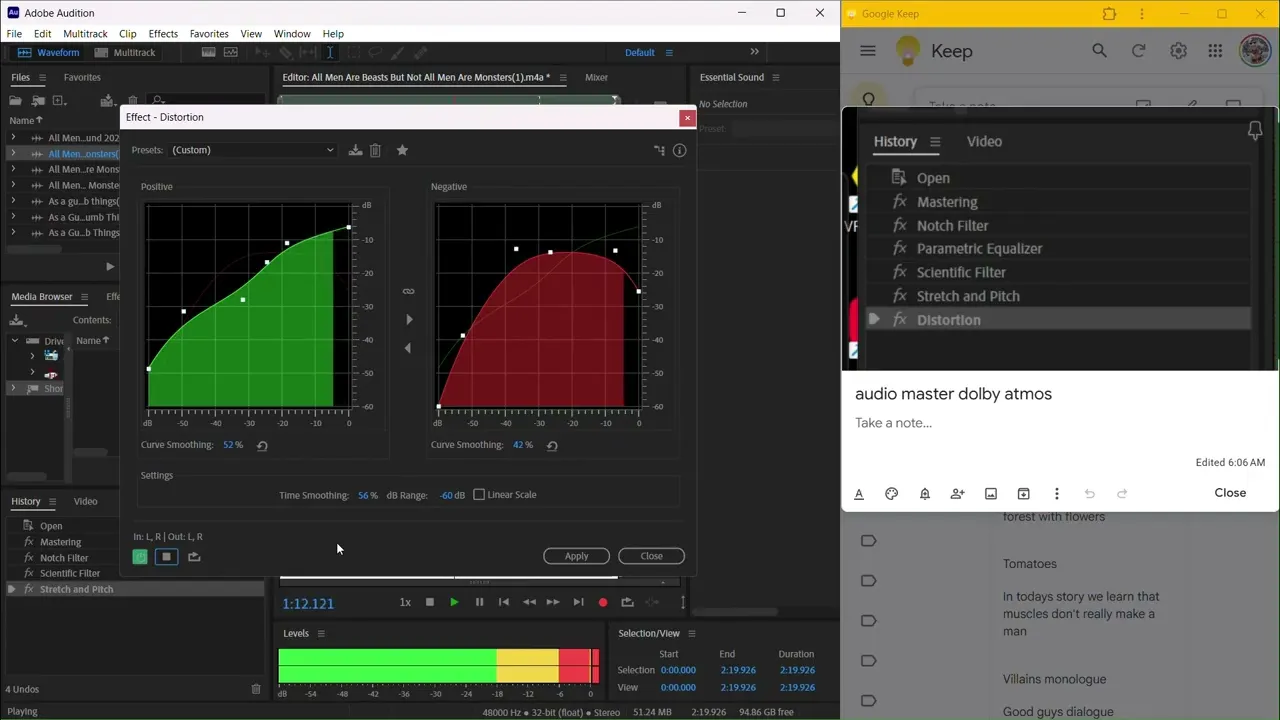This screenshot has width=1280, height=720.
Task: Switch to the Multitrack view
Action: pos(126,53)
